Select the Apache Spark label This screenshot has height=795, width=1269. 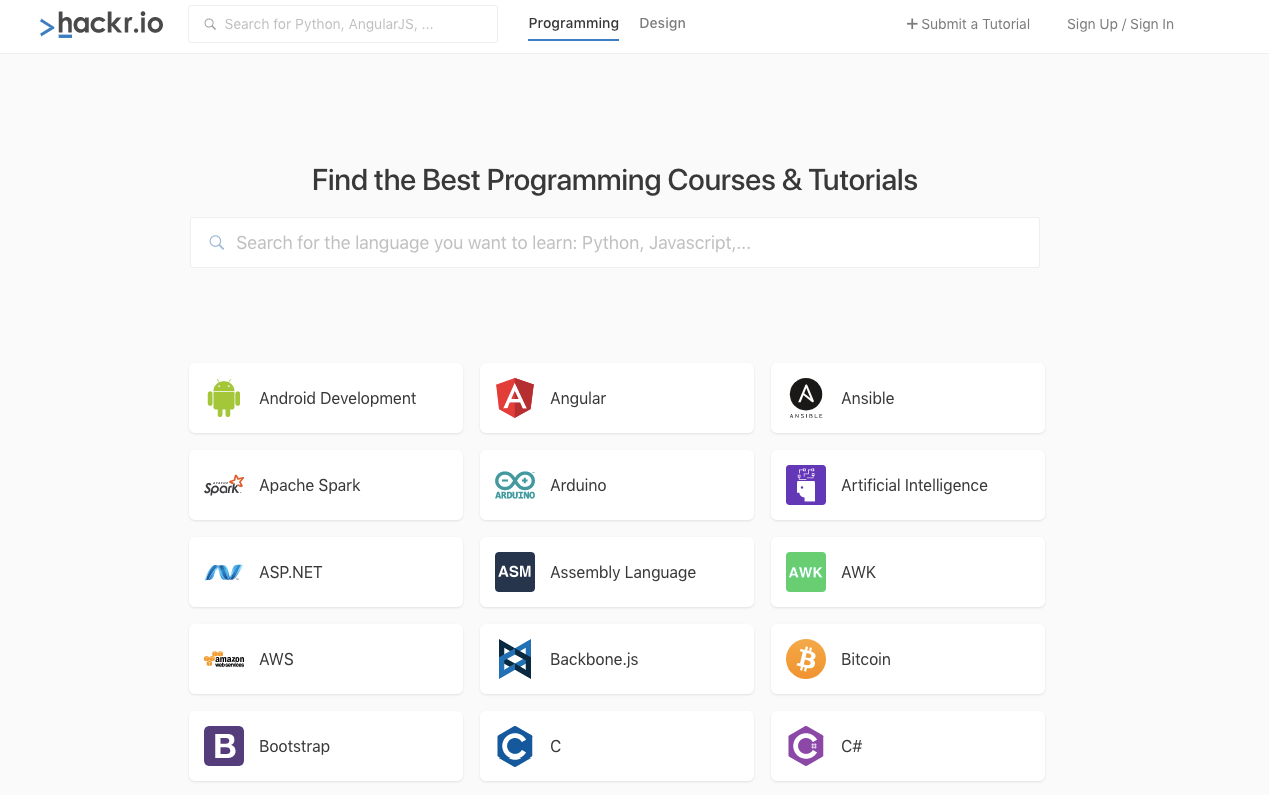[x=309, y=485]
